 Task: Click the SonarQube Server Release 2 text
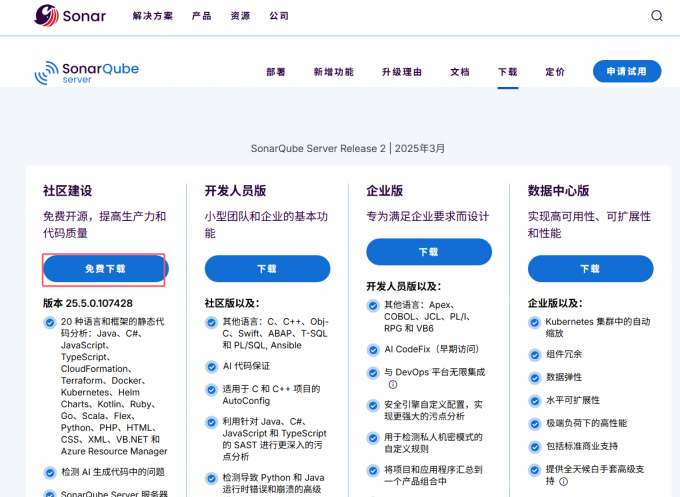(x=318, y=148)
